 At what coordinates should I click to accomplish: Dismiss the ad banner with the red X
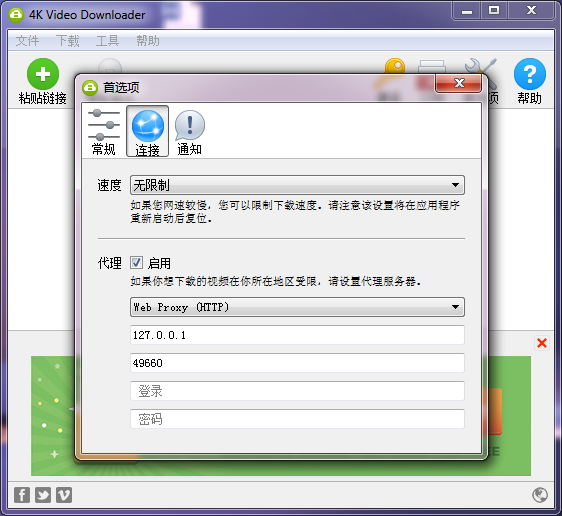click(542, 343)
